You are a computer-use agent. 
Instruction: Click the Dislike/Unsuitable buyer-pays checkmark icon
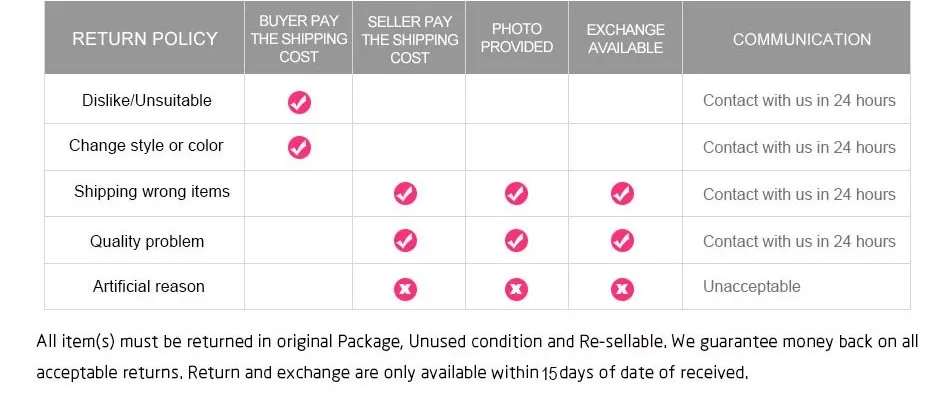[299, 101]
